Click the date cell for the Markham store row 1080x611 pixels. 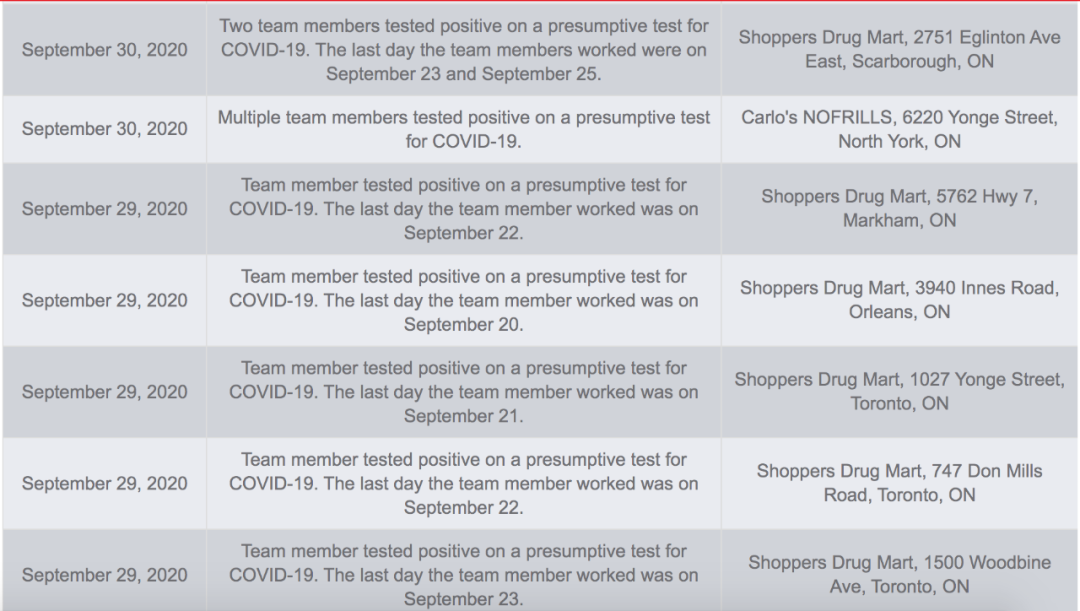pyautogui.click(x=104, y=209)
